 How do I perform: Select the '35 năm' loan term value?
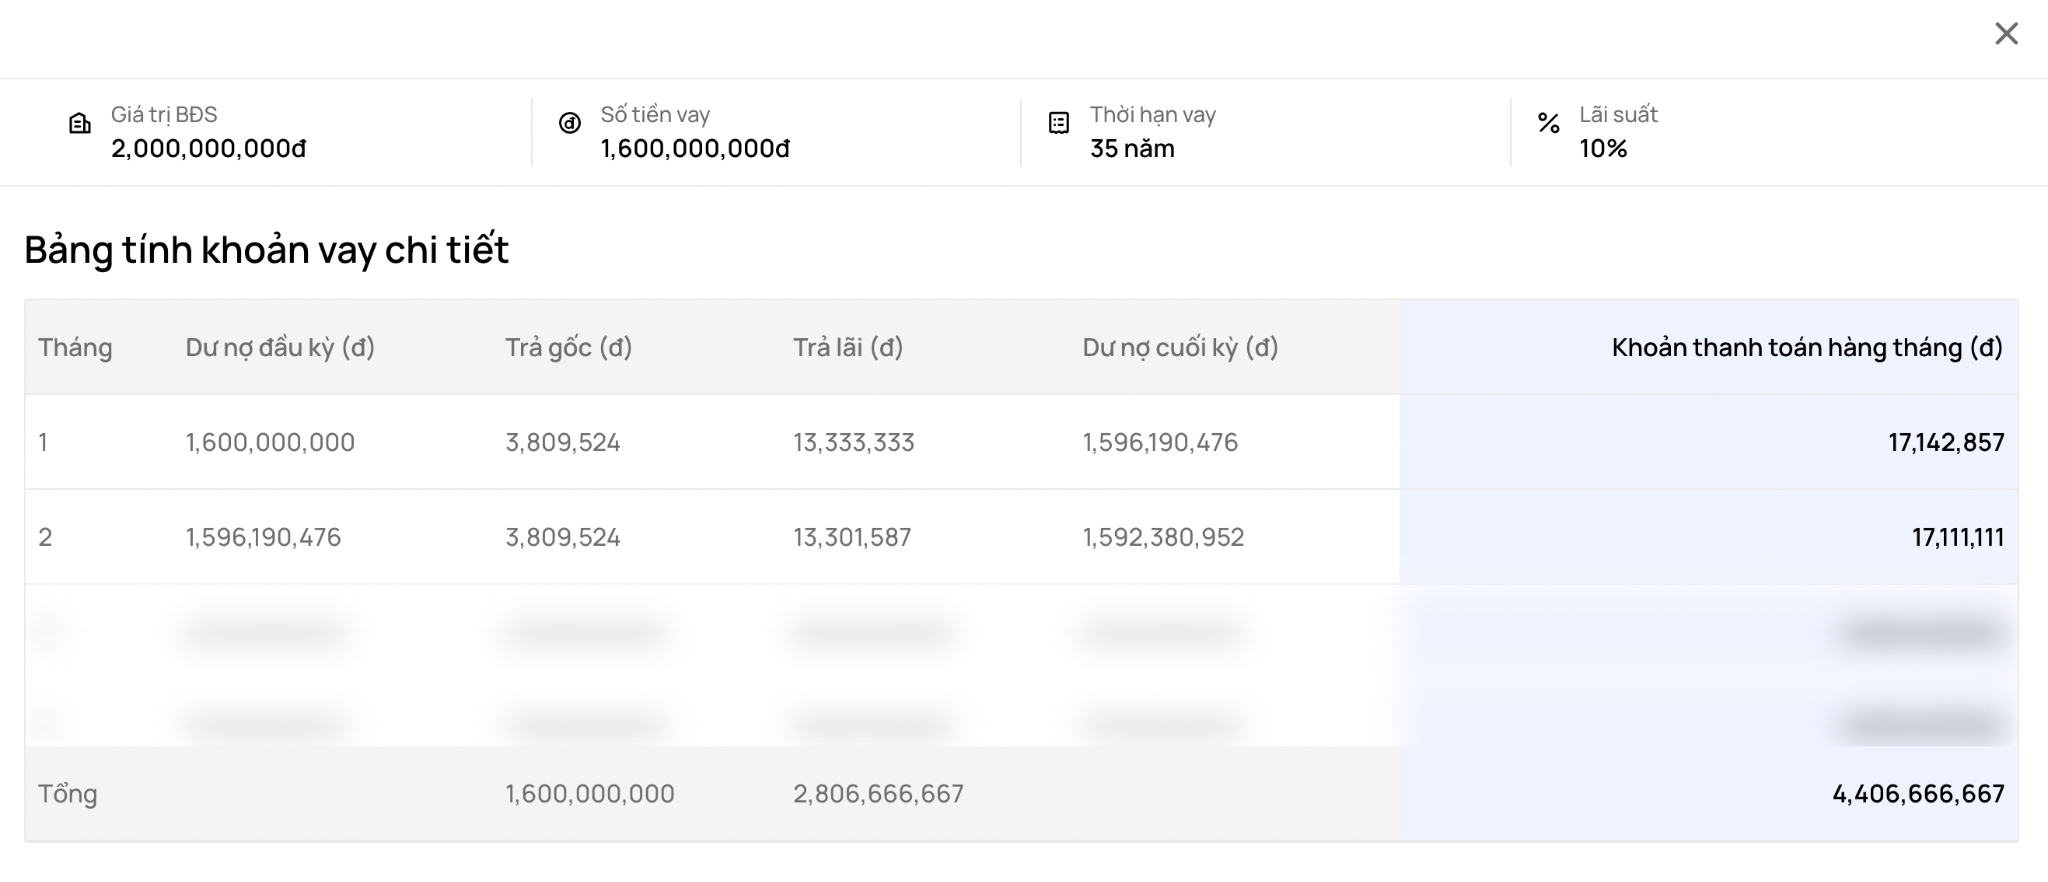tap(1132, 149)
